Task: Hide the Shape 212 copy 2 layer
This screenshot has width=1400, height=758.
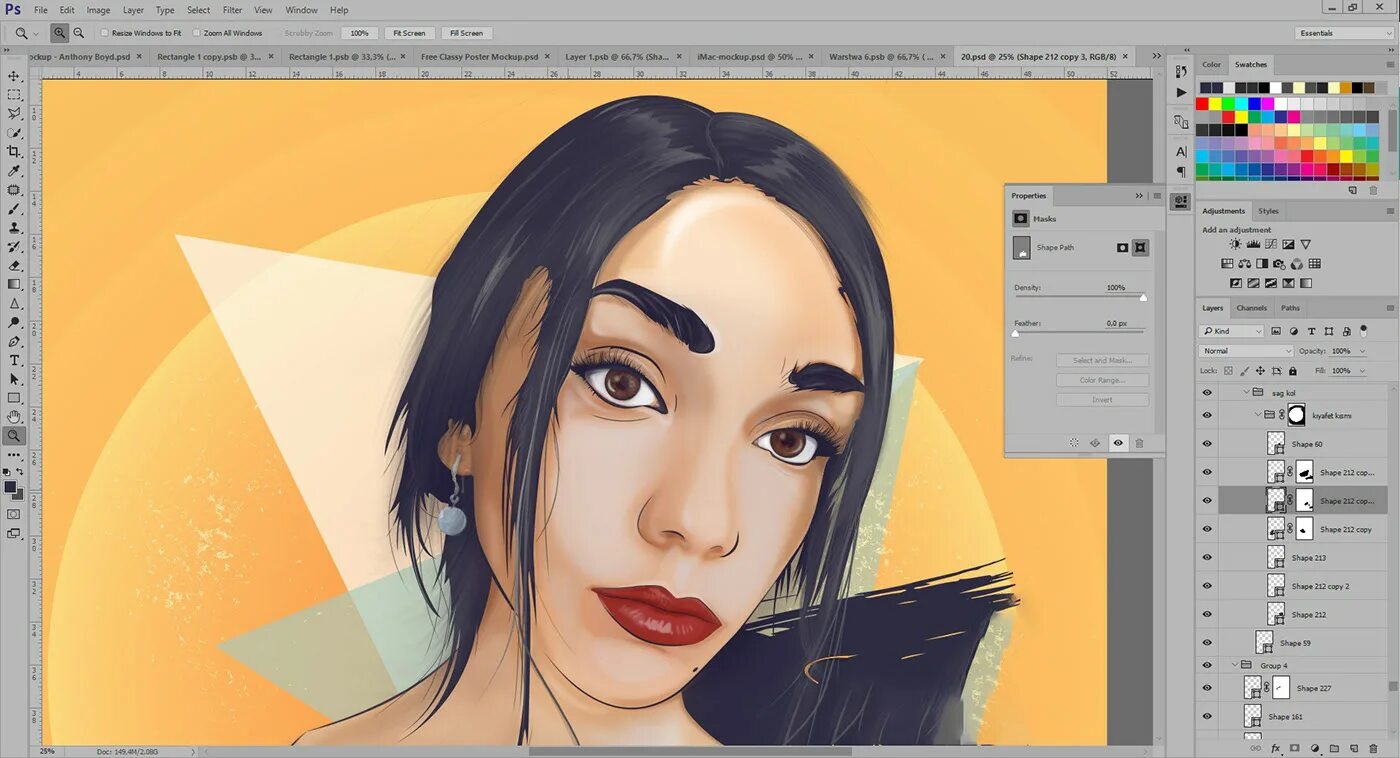Action: [1207, 586]
